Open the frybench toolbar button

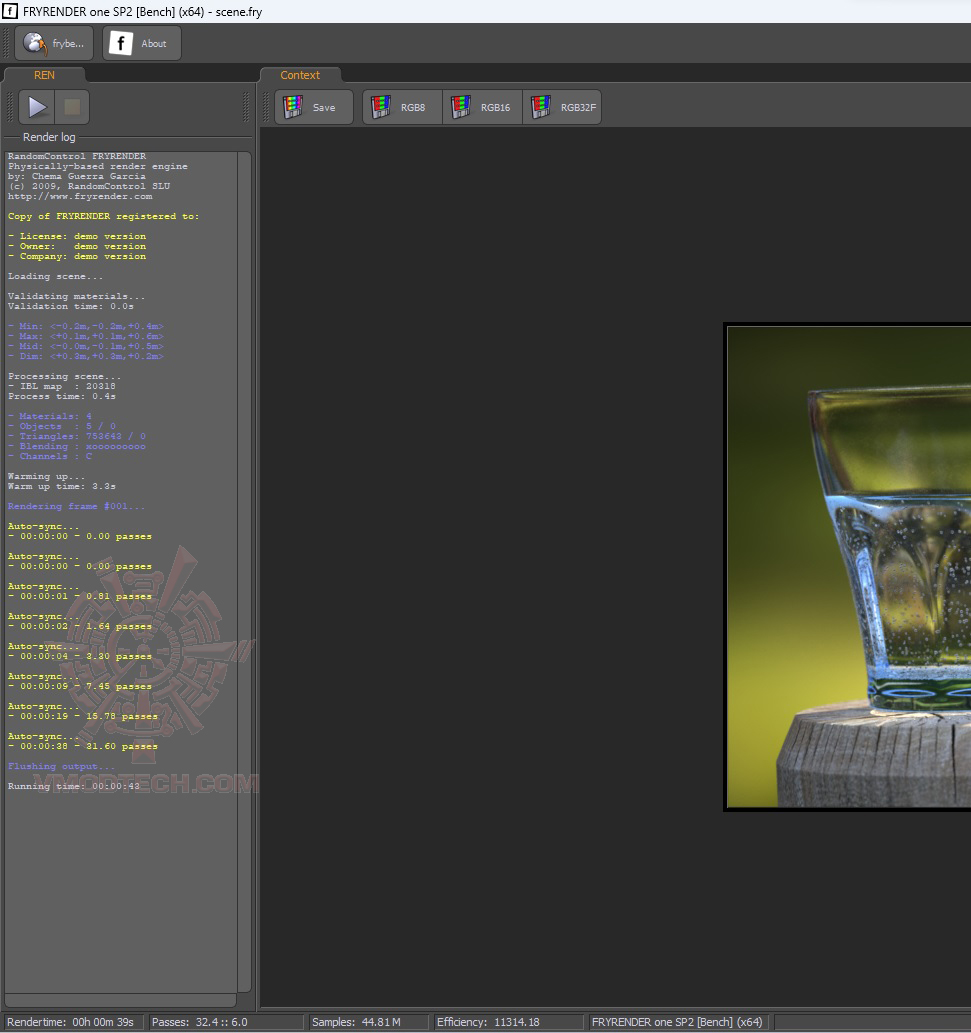(x=54, y=43)
